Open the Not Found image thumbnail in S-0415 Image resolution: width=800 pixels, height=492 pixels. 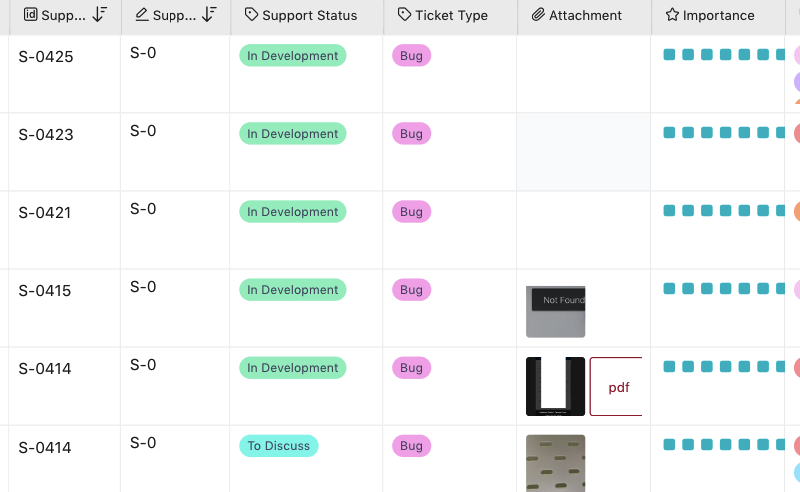point(556,311)
